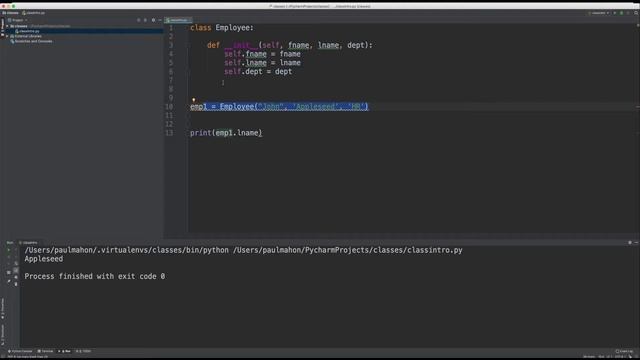Open the Project view selector dropdown
The width and height of the screenshot is (640, 360).
pyautogui.click(x=18, y=20)
